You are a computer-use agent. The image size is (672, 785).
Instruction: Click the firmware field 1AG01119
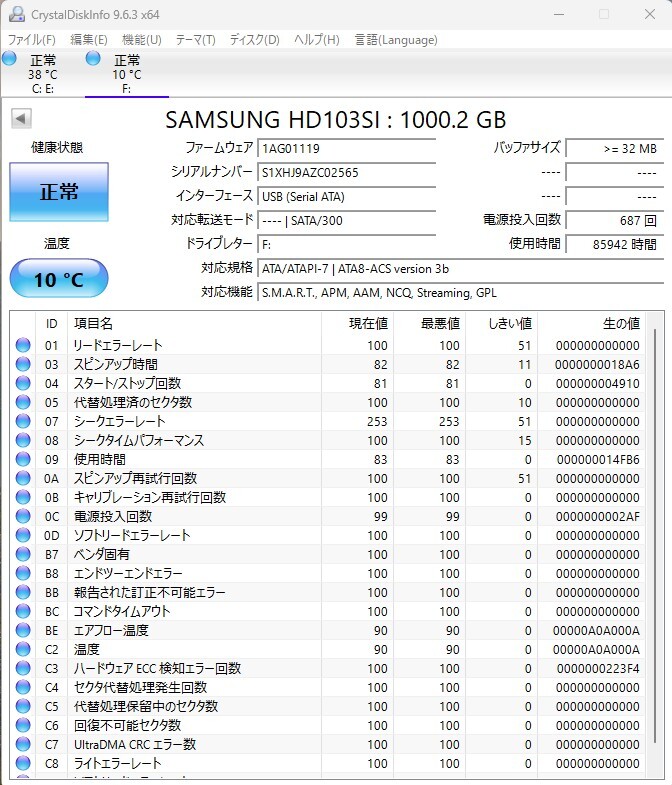(347, 149)
